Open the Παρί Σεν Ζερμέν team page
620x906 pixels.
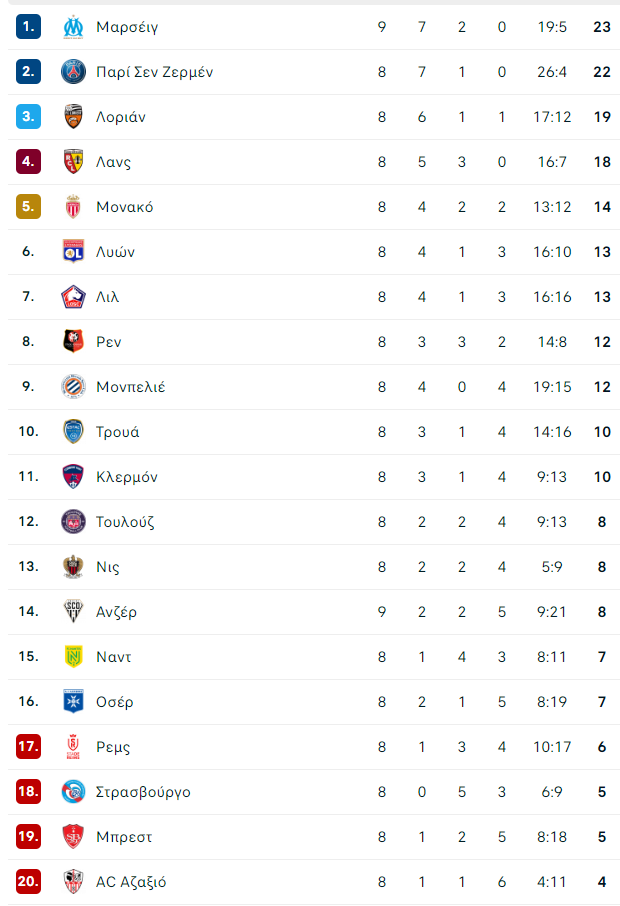point(154,71)
